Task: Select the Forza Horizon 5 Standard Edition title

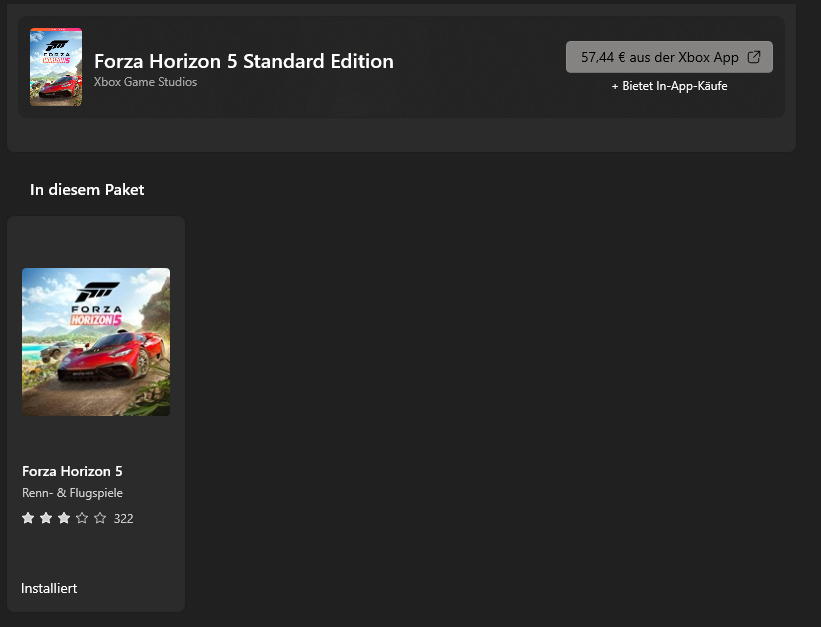Action: click(x=244, y=61)
